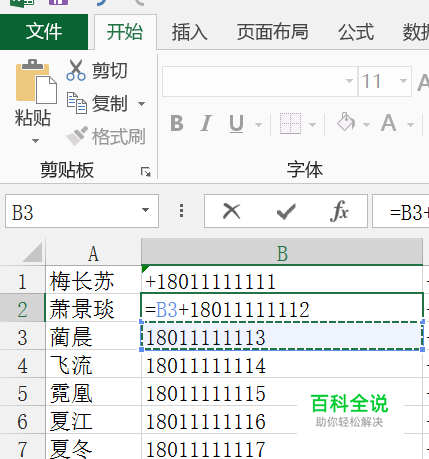This screenshot has width=429, height=459.
Task: Click formula bar text =B3+
Action: point(409,213)
